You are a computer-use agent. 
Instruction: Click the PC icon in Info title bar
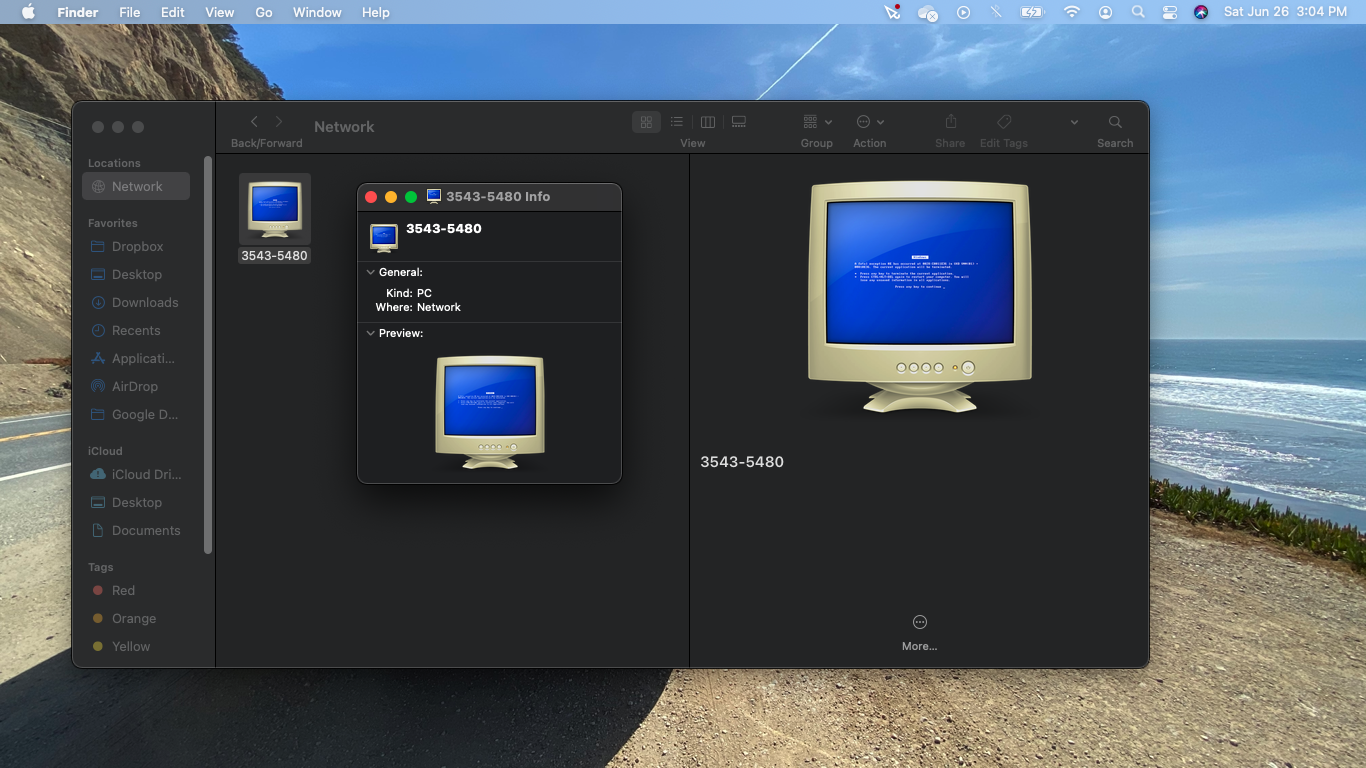[434, 196]
